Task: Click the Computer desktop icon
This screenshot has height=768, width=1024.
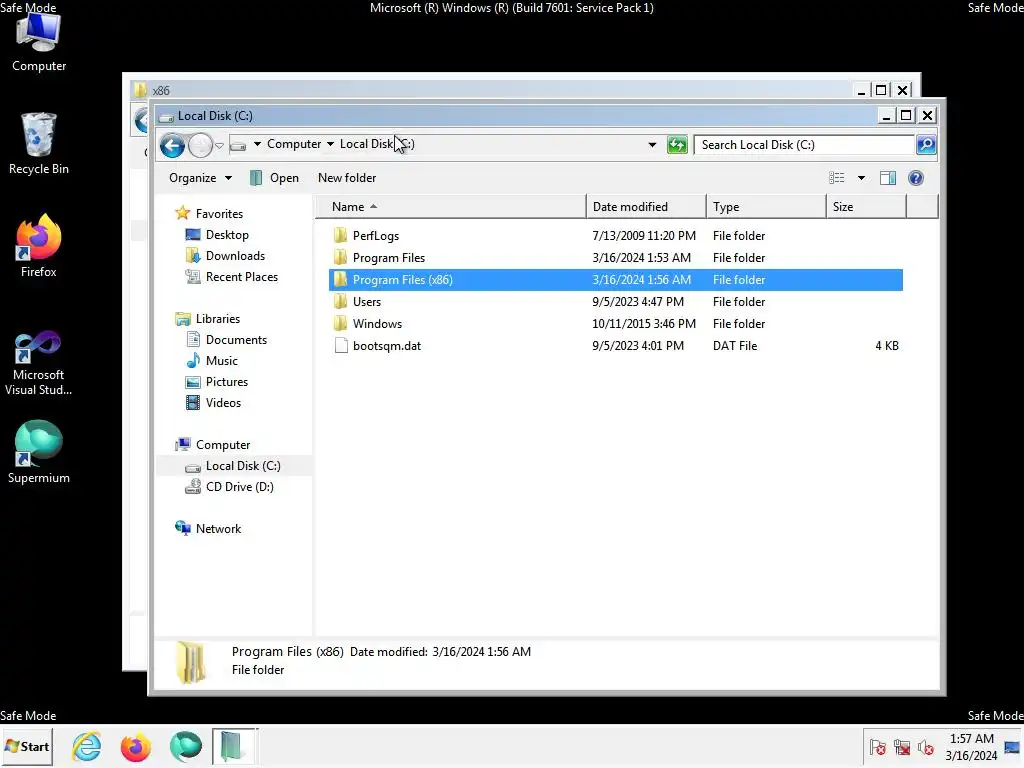Action: point(39,44)
